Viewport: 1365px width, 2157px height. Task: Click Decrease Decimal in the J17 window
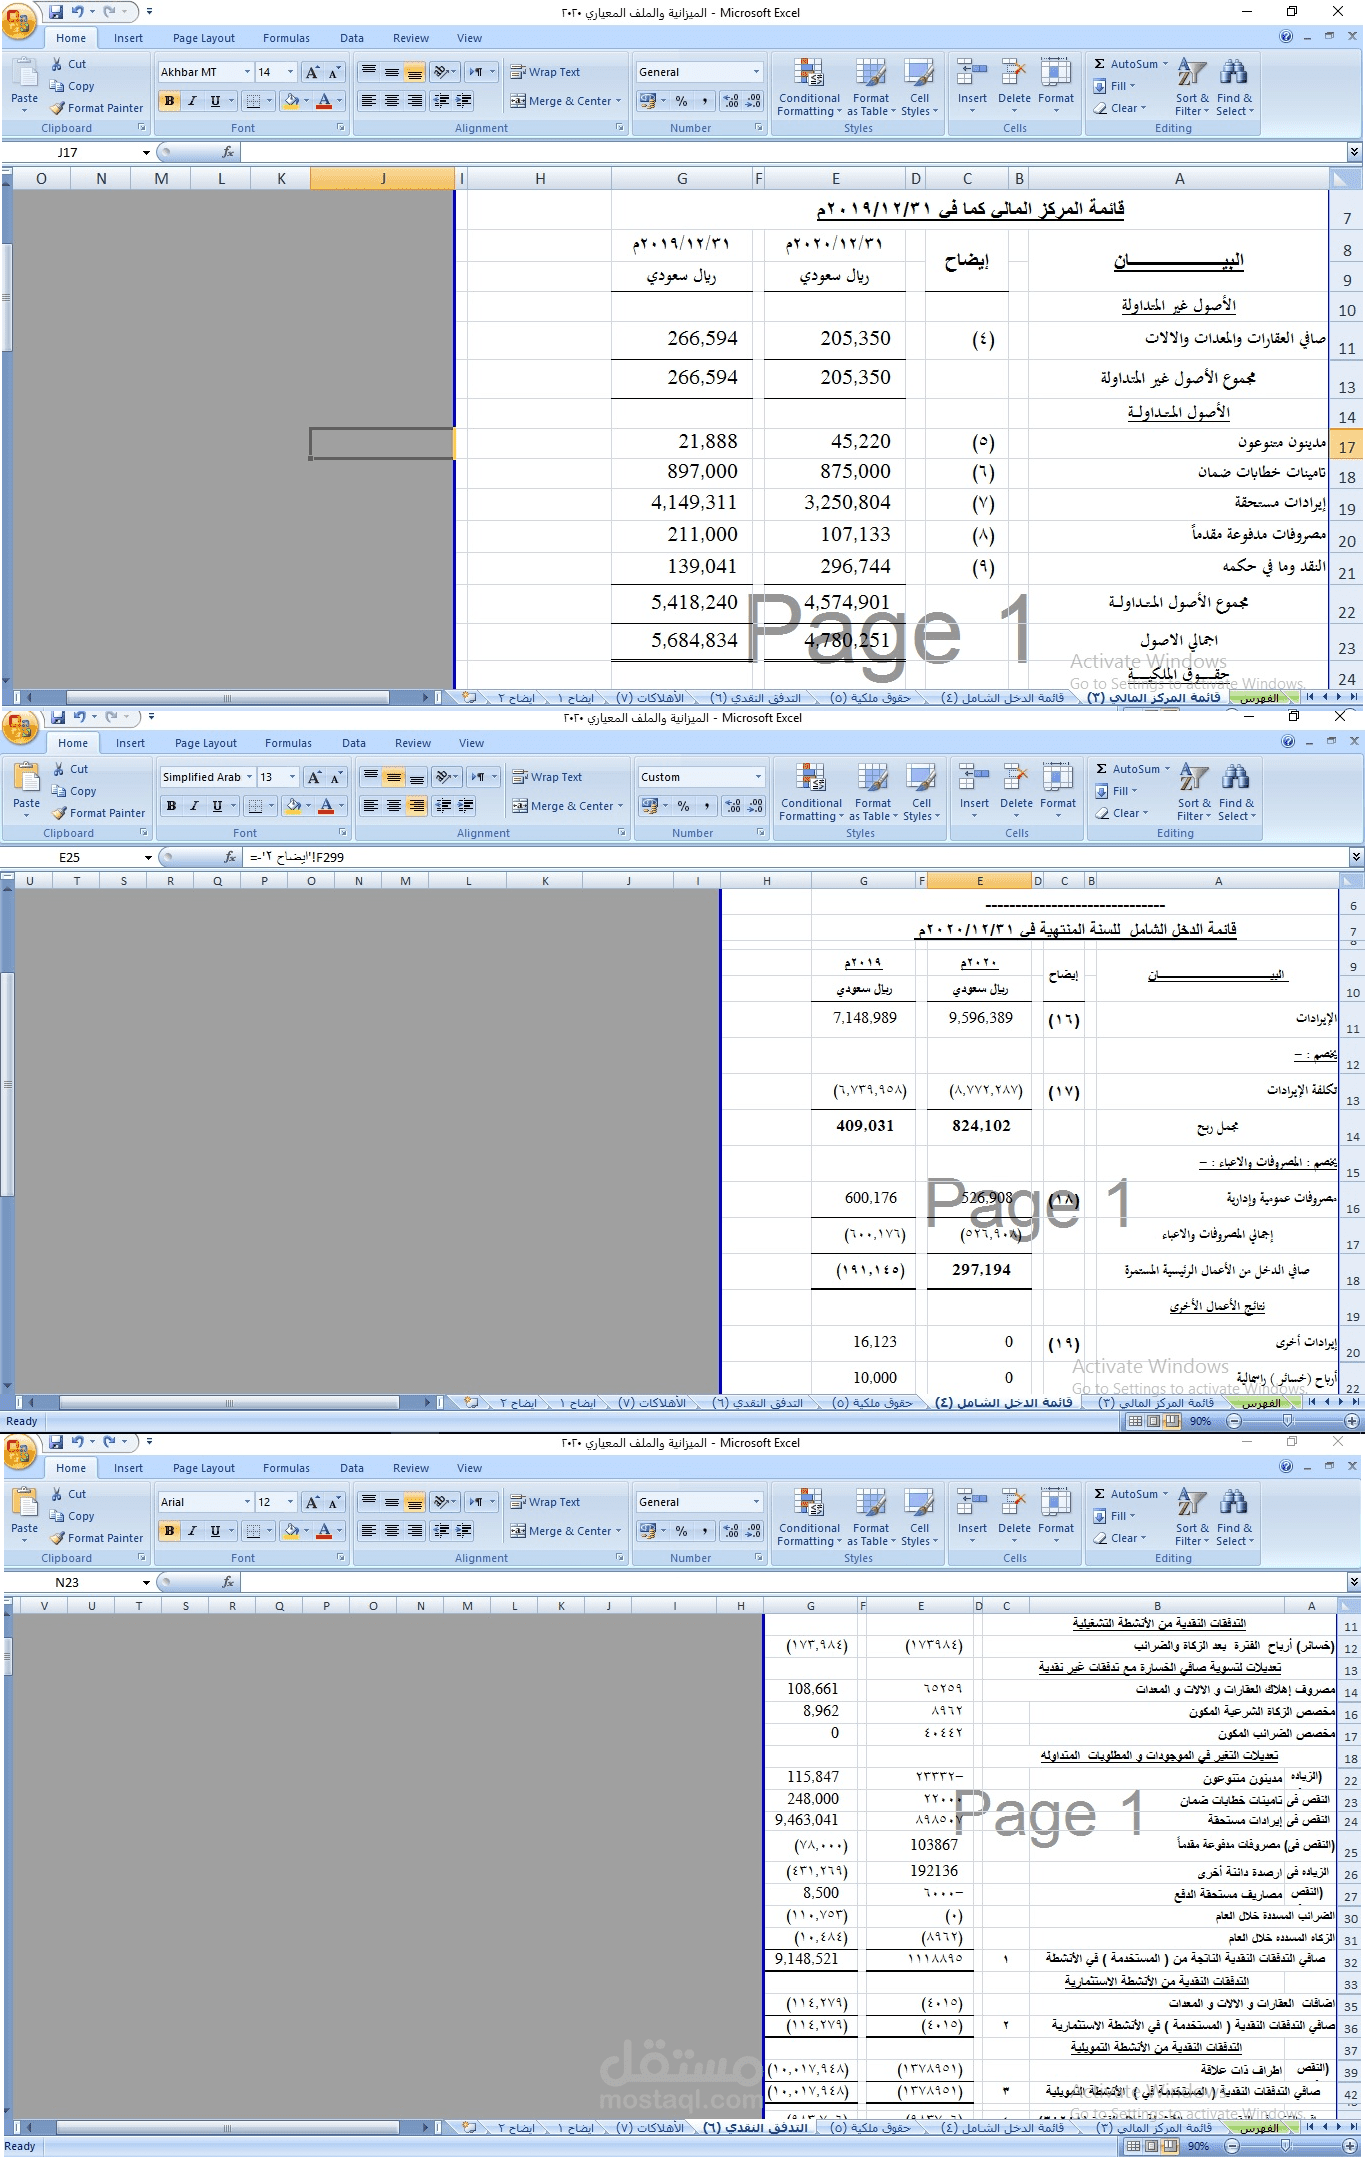754,101
